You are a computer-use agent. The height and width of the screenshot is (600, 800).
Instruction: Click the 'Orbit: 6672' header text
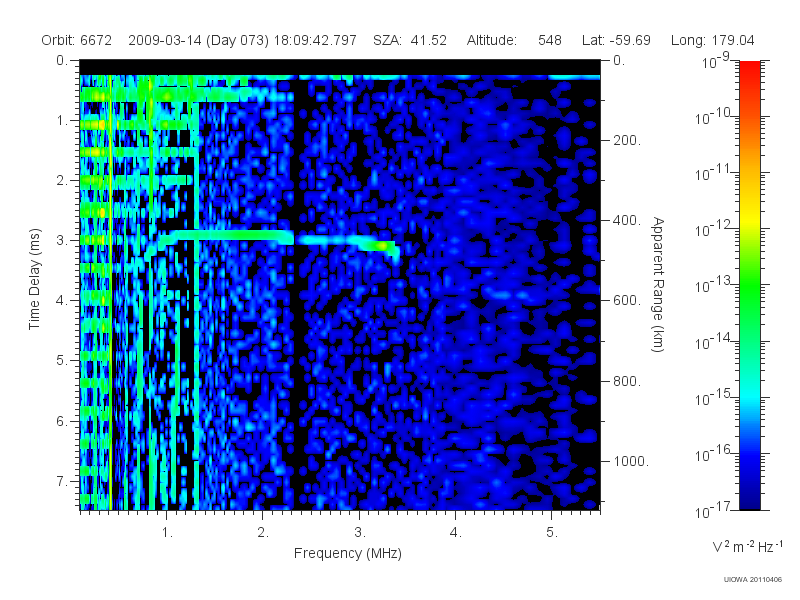pyautogui.click(x=77, y=40)
